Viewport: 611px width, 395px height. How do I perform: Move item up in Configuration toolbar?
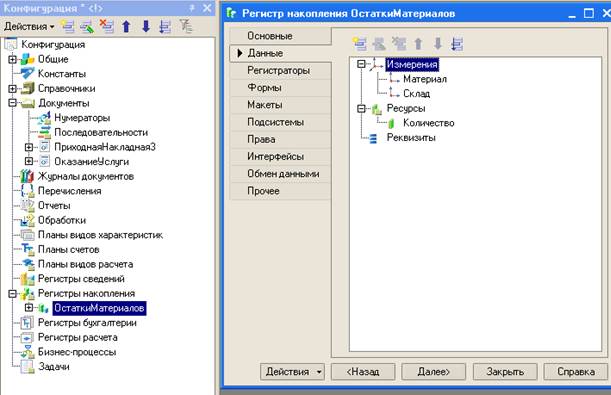tap(126, 26)
